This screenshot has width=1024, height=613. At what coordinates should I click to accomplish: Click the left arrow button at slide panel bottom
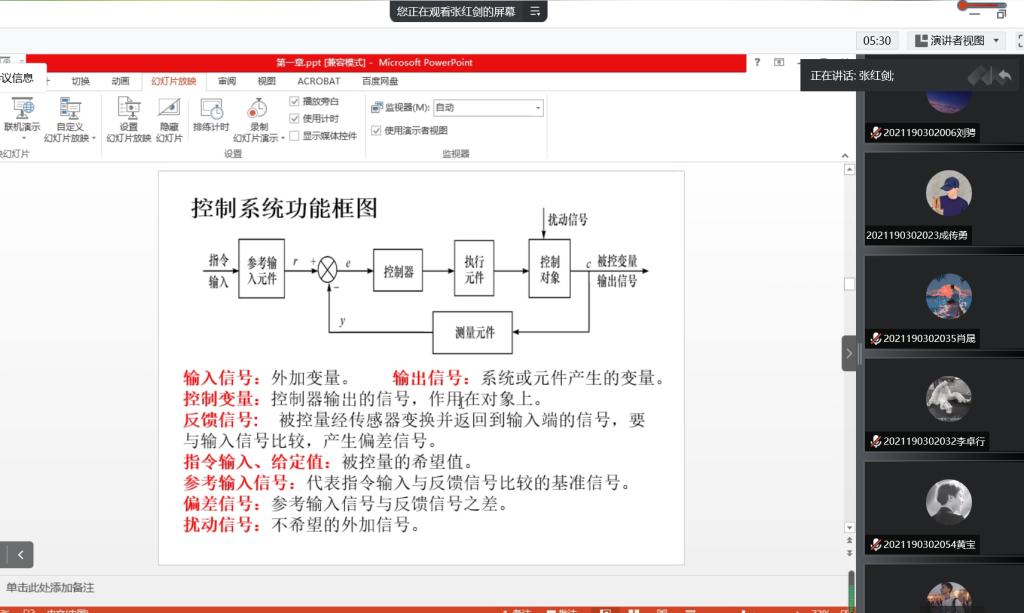point(18,555)
